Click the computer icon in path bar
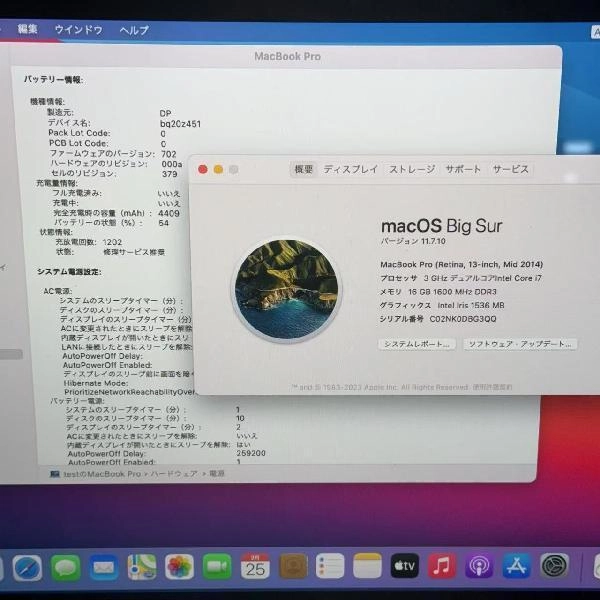This screenshot has width=600, height=600. pyautogui.click(x=55, y=474)
